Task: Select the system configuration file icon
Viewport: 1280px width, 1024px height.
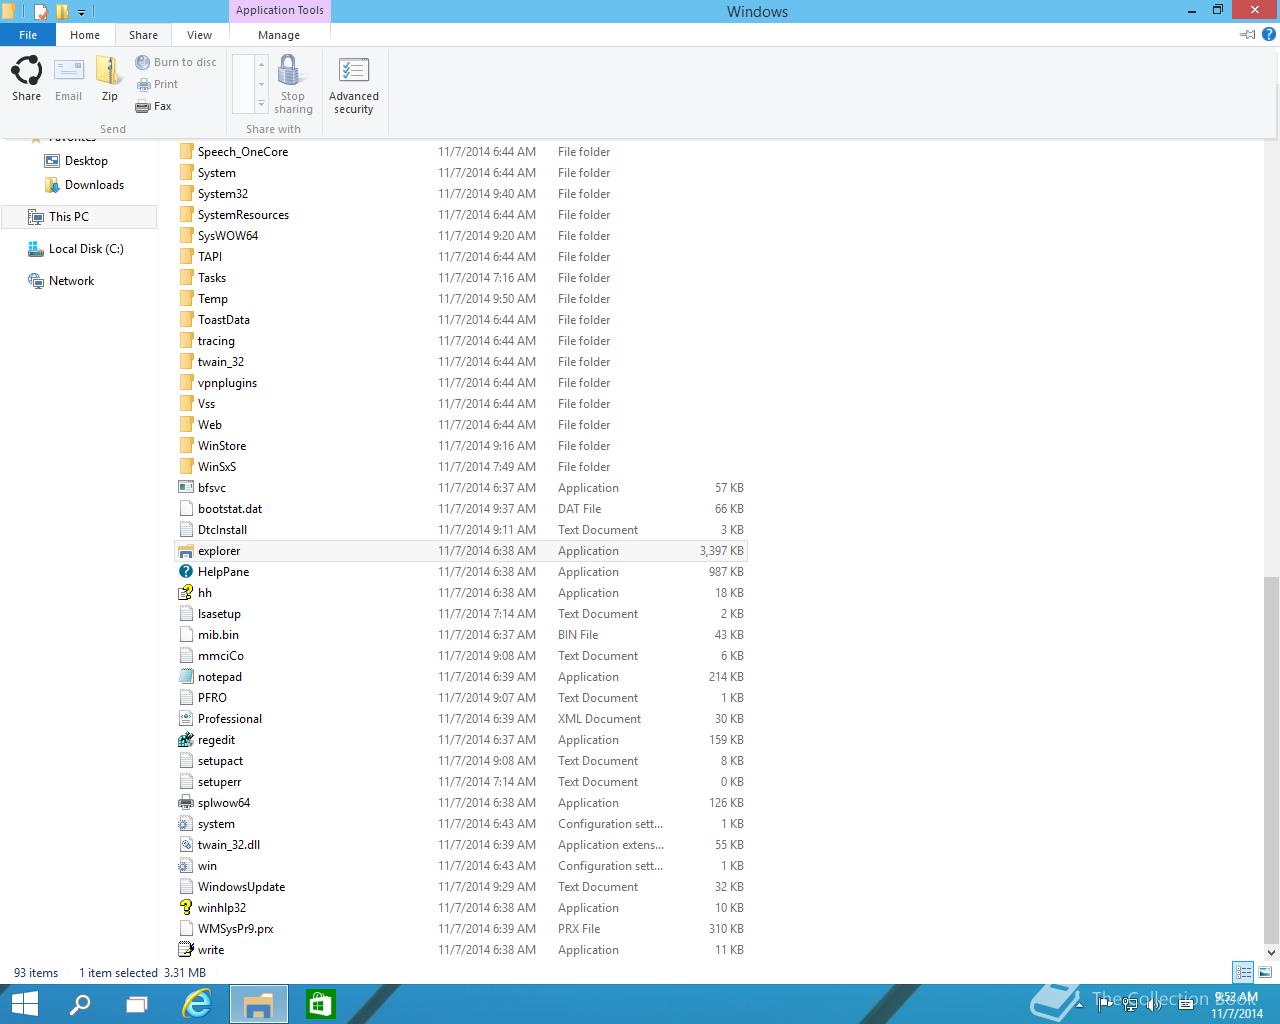Action: 185,824
